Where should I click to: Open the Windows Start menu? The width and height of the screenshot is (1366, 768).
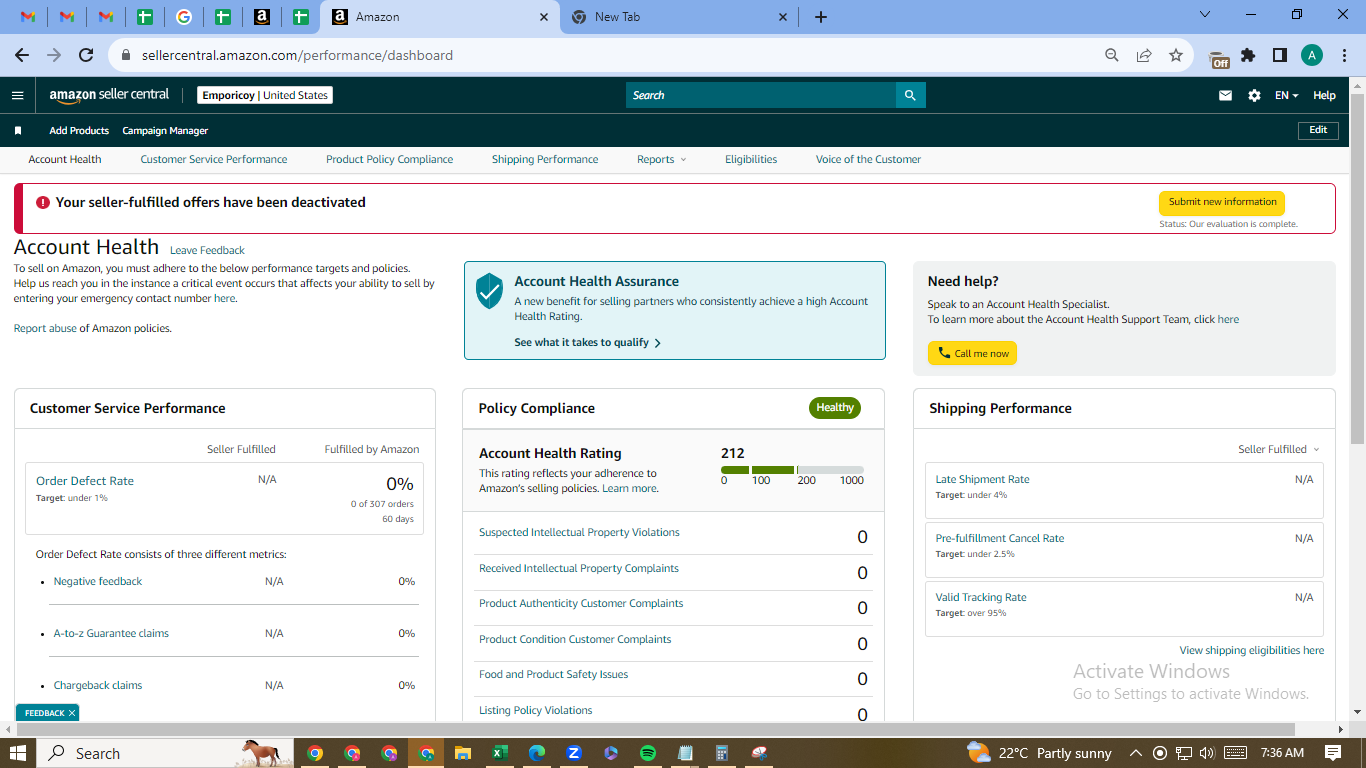[17, 753]
